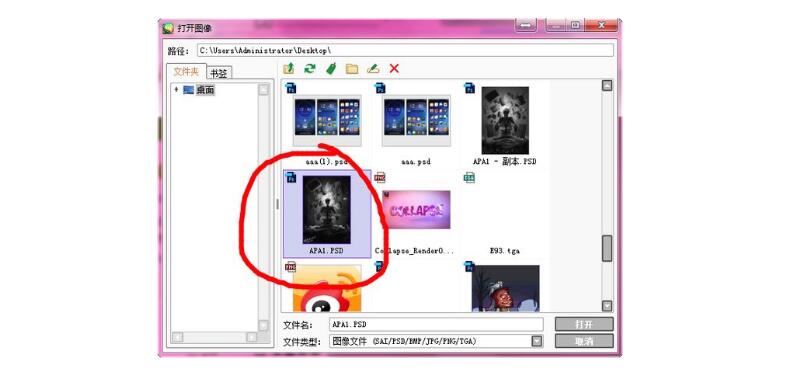Delete selected file with red X icon
The width and height of the screenshot is (795, 379).
click(x=394, y=68)
